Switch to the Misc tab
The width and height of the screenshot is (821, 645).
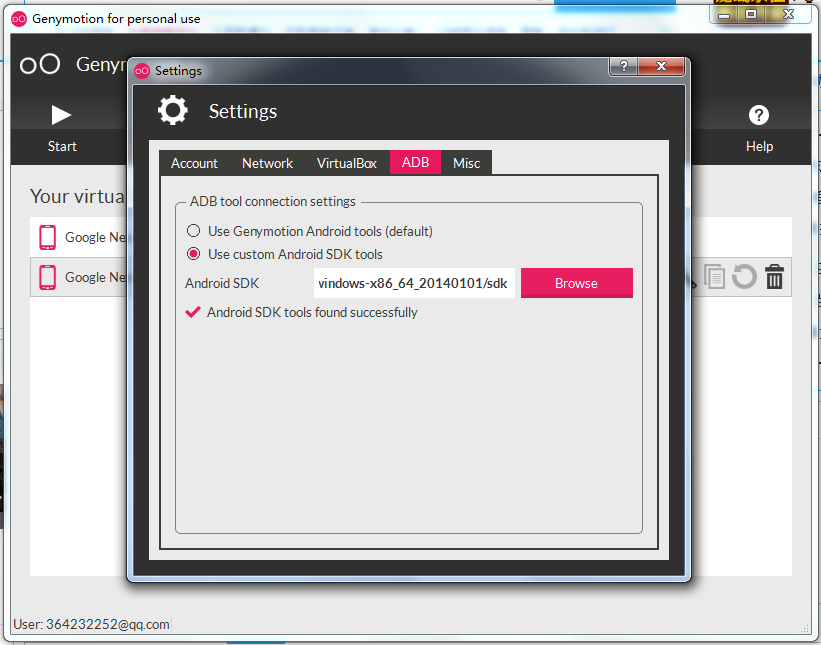466,163
